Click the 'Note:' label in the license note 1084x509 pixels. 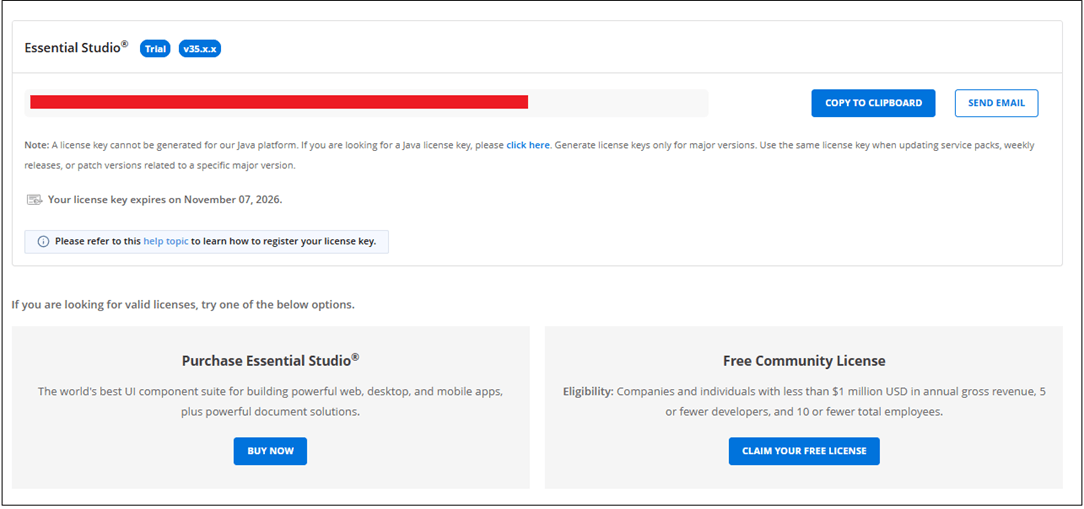[37, 145]
